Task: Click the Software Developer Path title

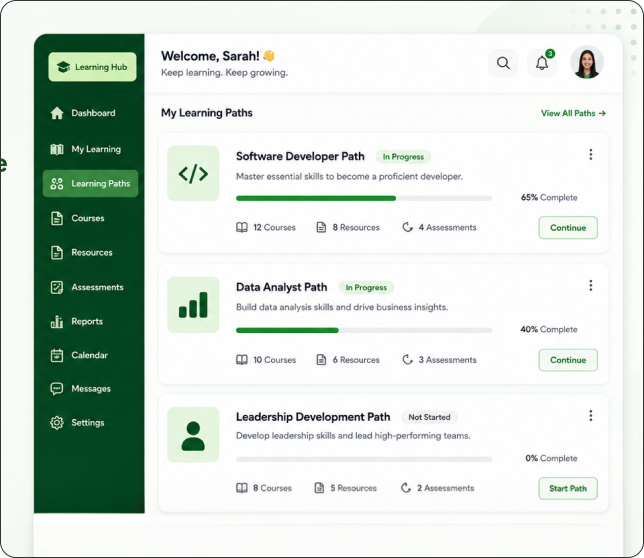Action: point(300,156)
